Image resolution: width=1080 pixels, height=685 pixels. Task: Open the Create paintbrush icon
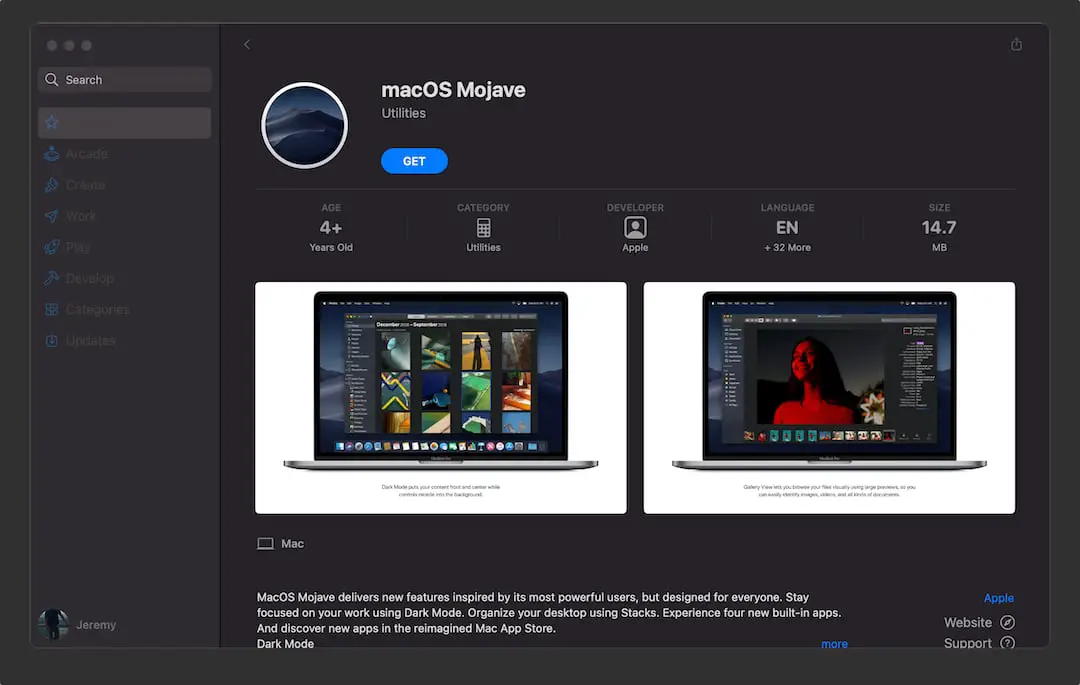click(x=52, y=185)
